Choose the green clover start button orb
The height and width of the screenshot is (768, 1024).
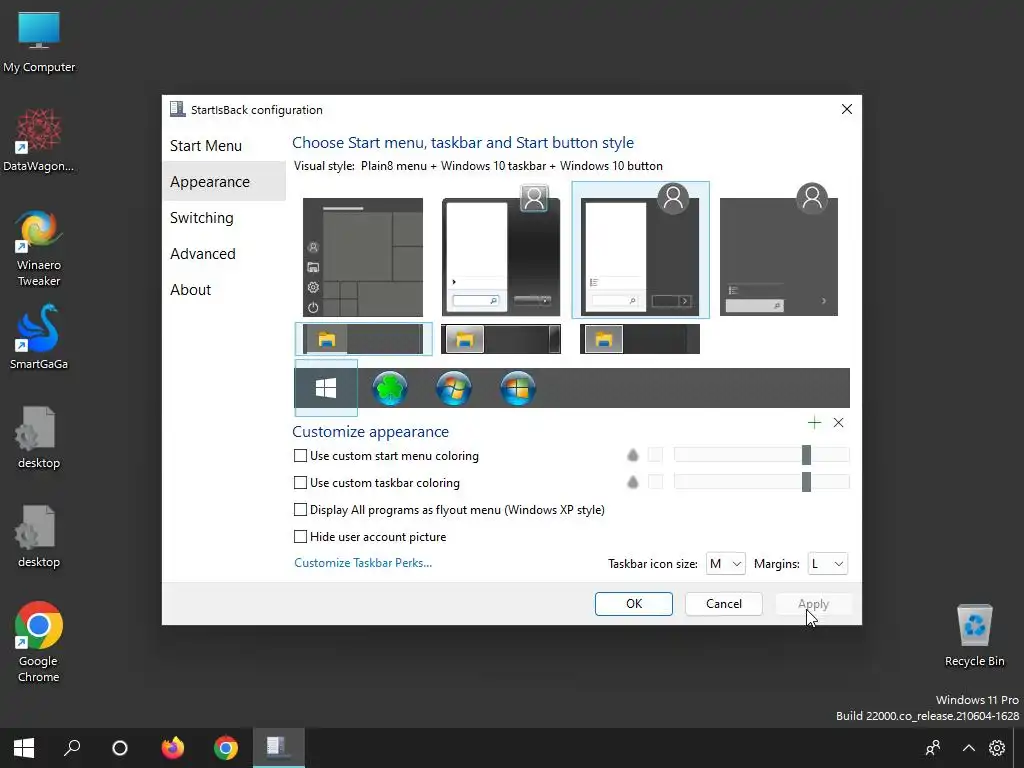390,389
